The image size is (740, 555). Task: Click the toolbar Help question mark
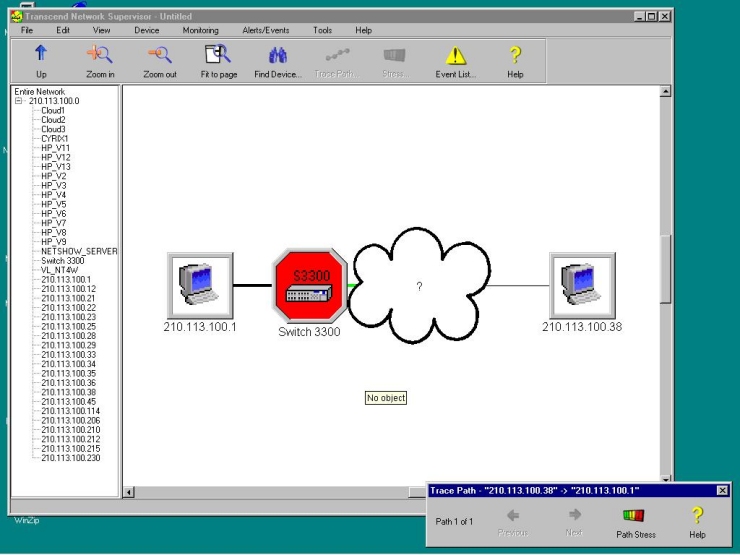point(515,55)
